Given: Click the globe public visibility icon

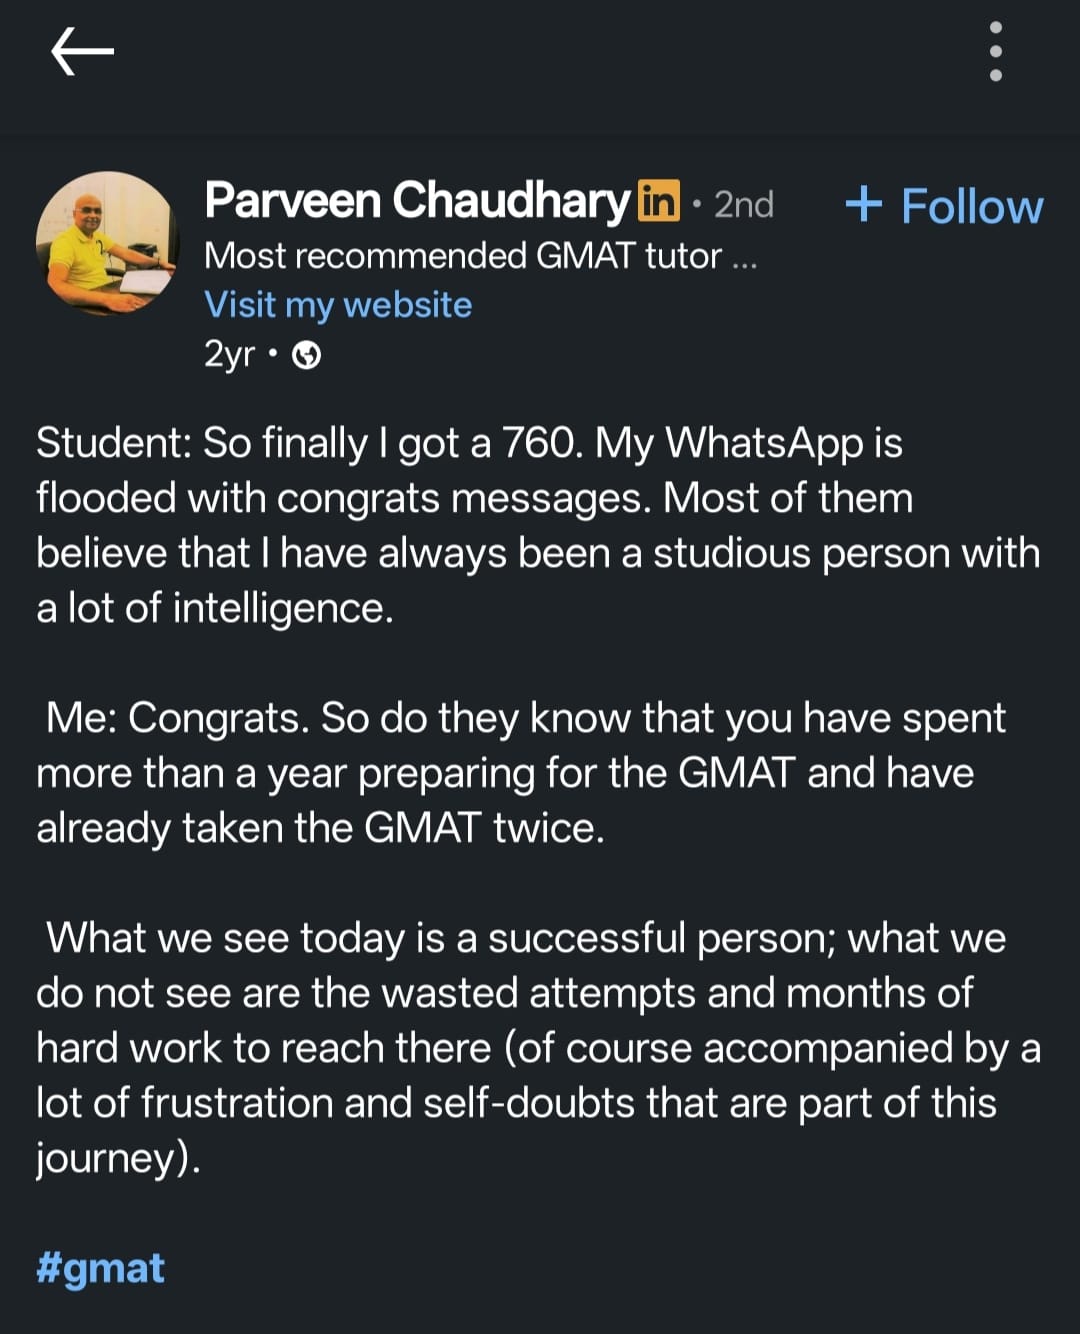Looking at the screenshot, I should click(306, 355).
